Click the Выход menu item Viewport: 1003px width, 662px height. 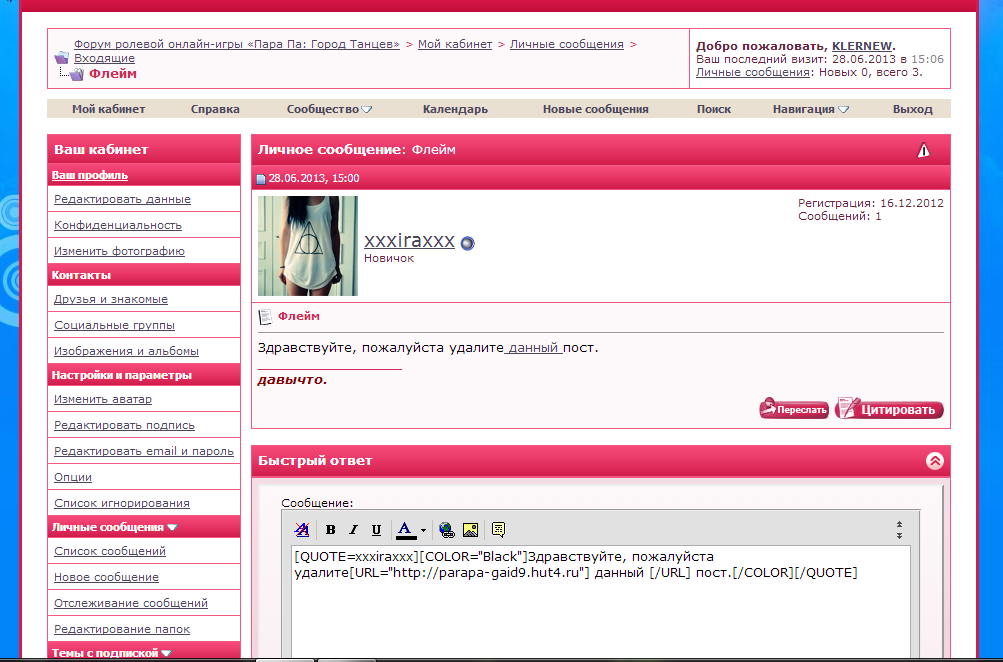912,109
